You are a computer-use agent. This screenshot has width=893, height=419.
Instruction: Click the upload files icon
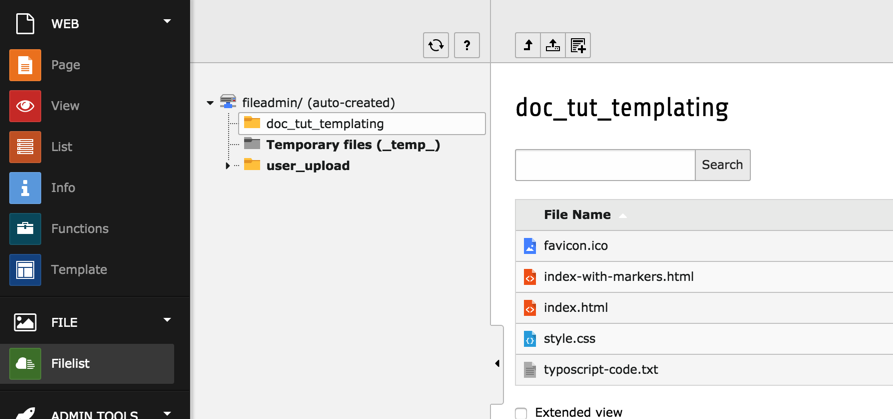coord(553,45)
